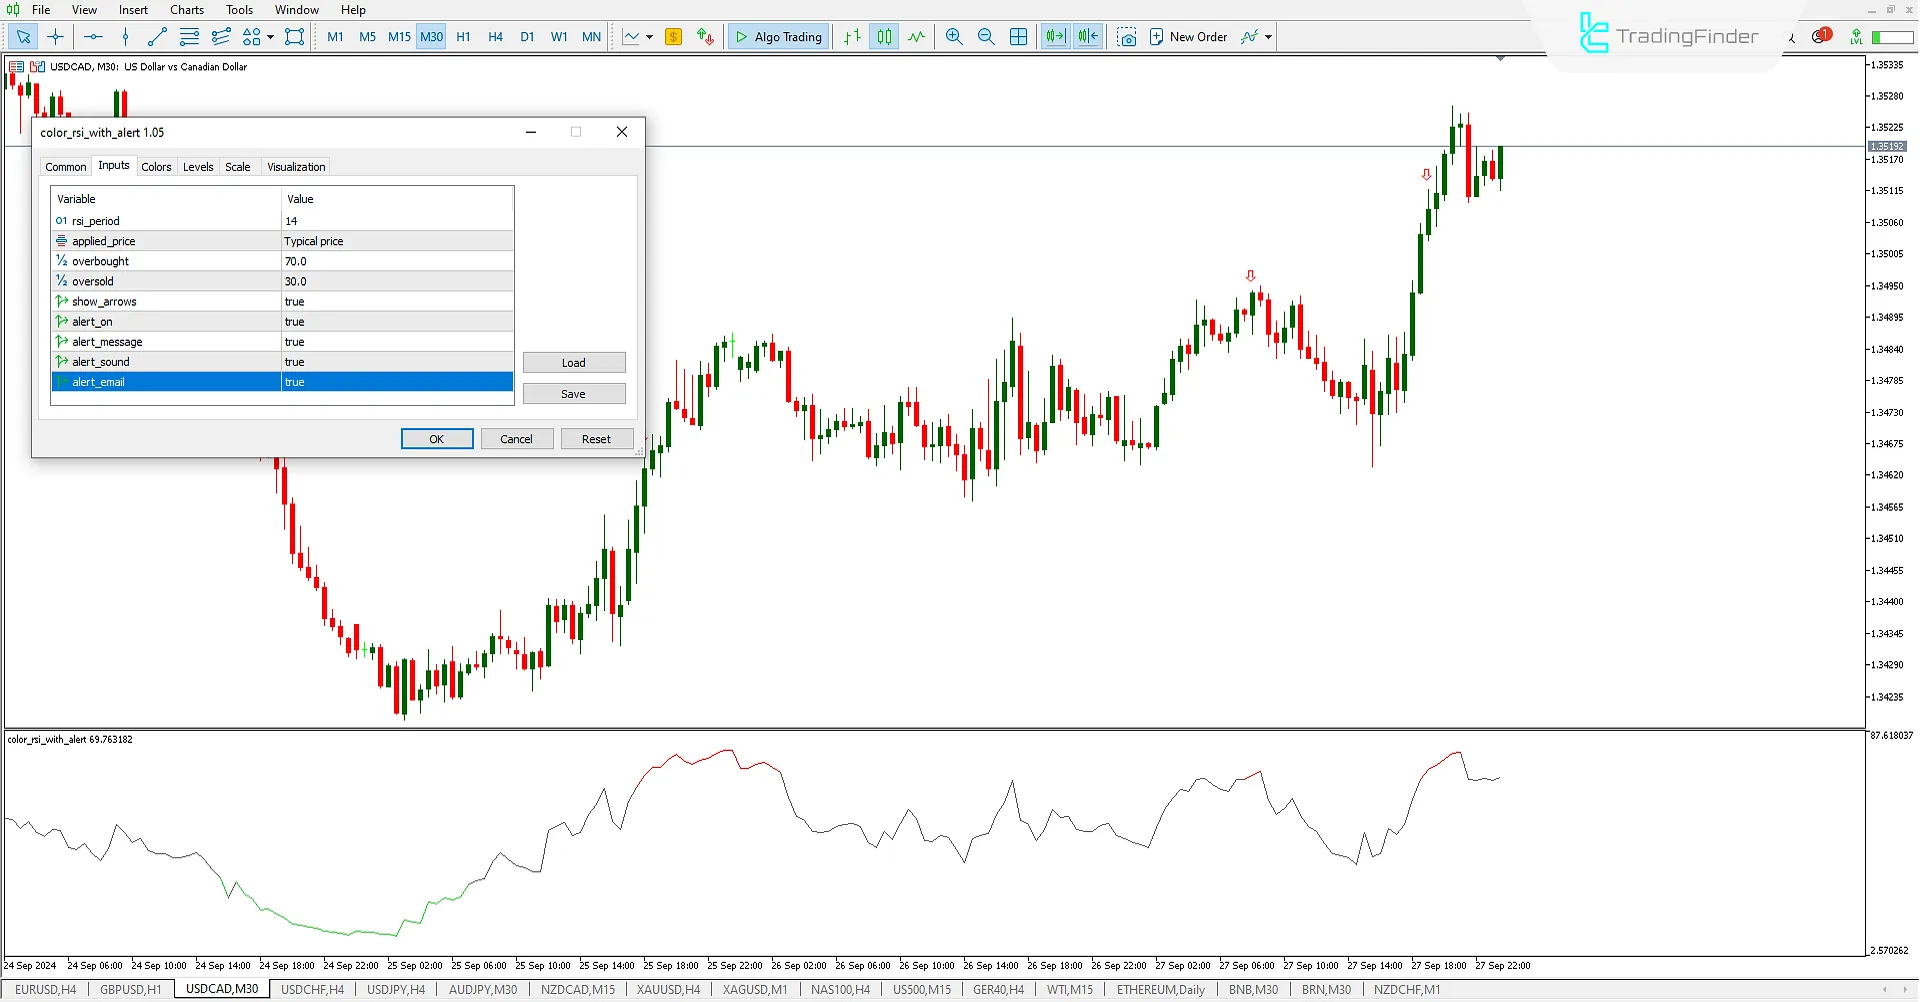Toggle auto scroll to latest bars
Screen dimensions: 1920x1002
tap(1055, 36)
